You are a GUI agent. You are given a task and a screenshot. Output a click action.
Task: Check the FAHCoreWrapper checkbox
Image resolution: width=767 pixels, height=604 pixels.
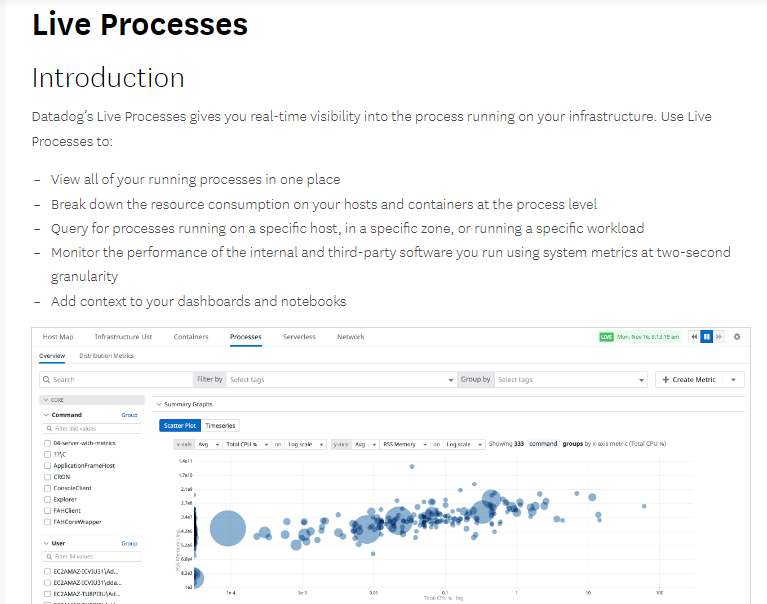pos(47,522)
